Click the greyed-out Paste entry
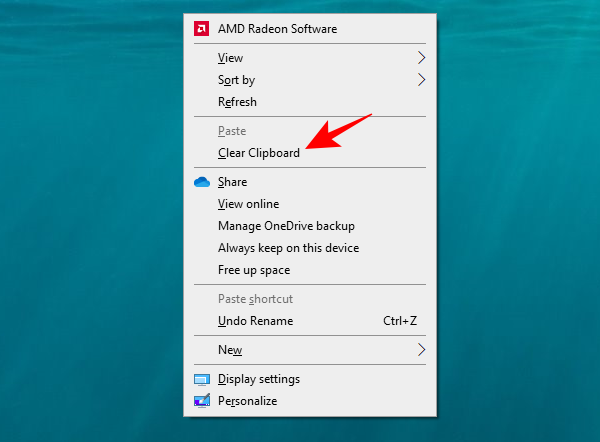 (x=310, y=131)
